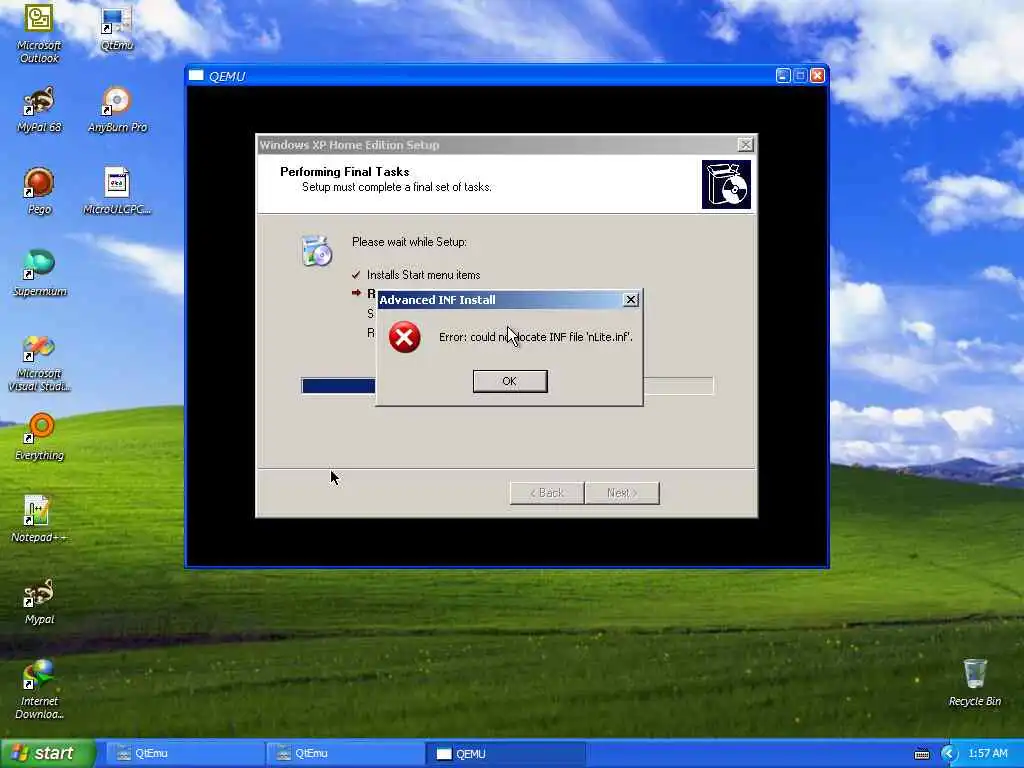1024x768 pixels.
Task: Select the Recycle Bin icon
Action: point(974,683)
